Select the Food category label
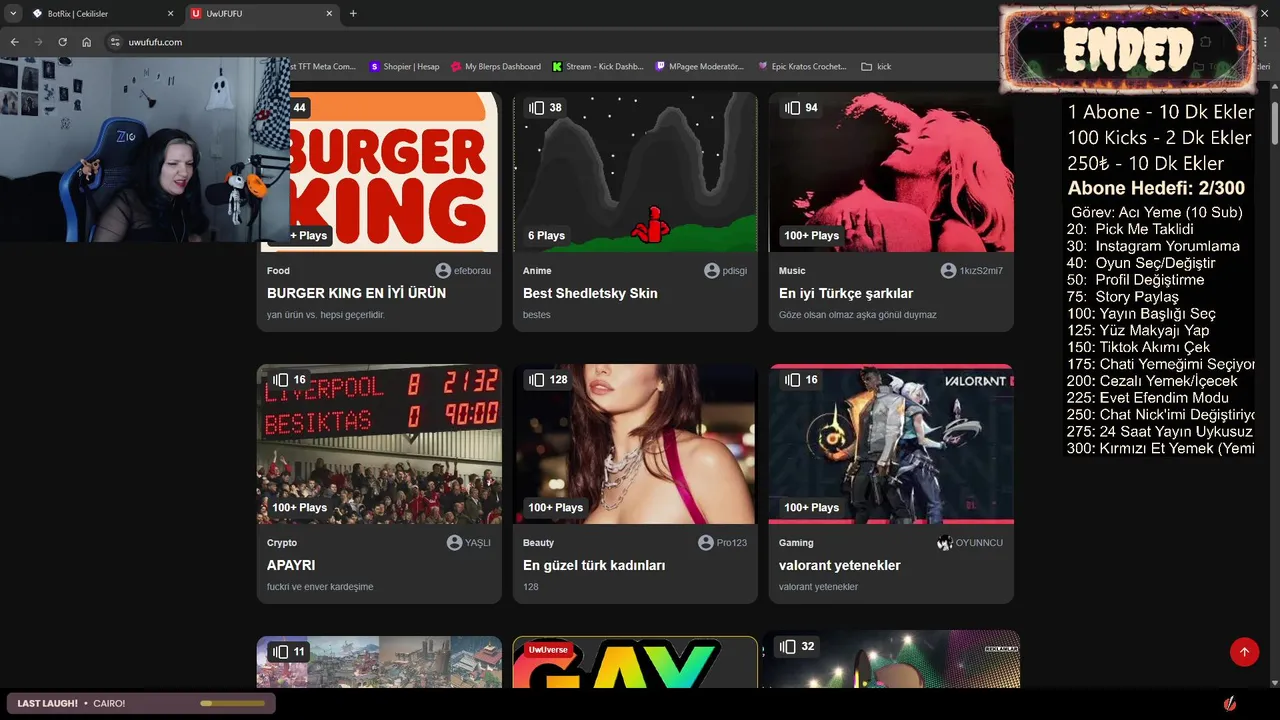Viewport: 1280px width, 720px height. pyautogui.click(x=278, y=271)
